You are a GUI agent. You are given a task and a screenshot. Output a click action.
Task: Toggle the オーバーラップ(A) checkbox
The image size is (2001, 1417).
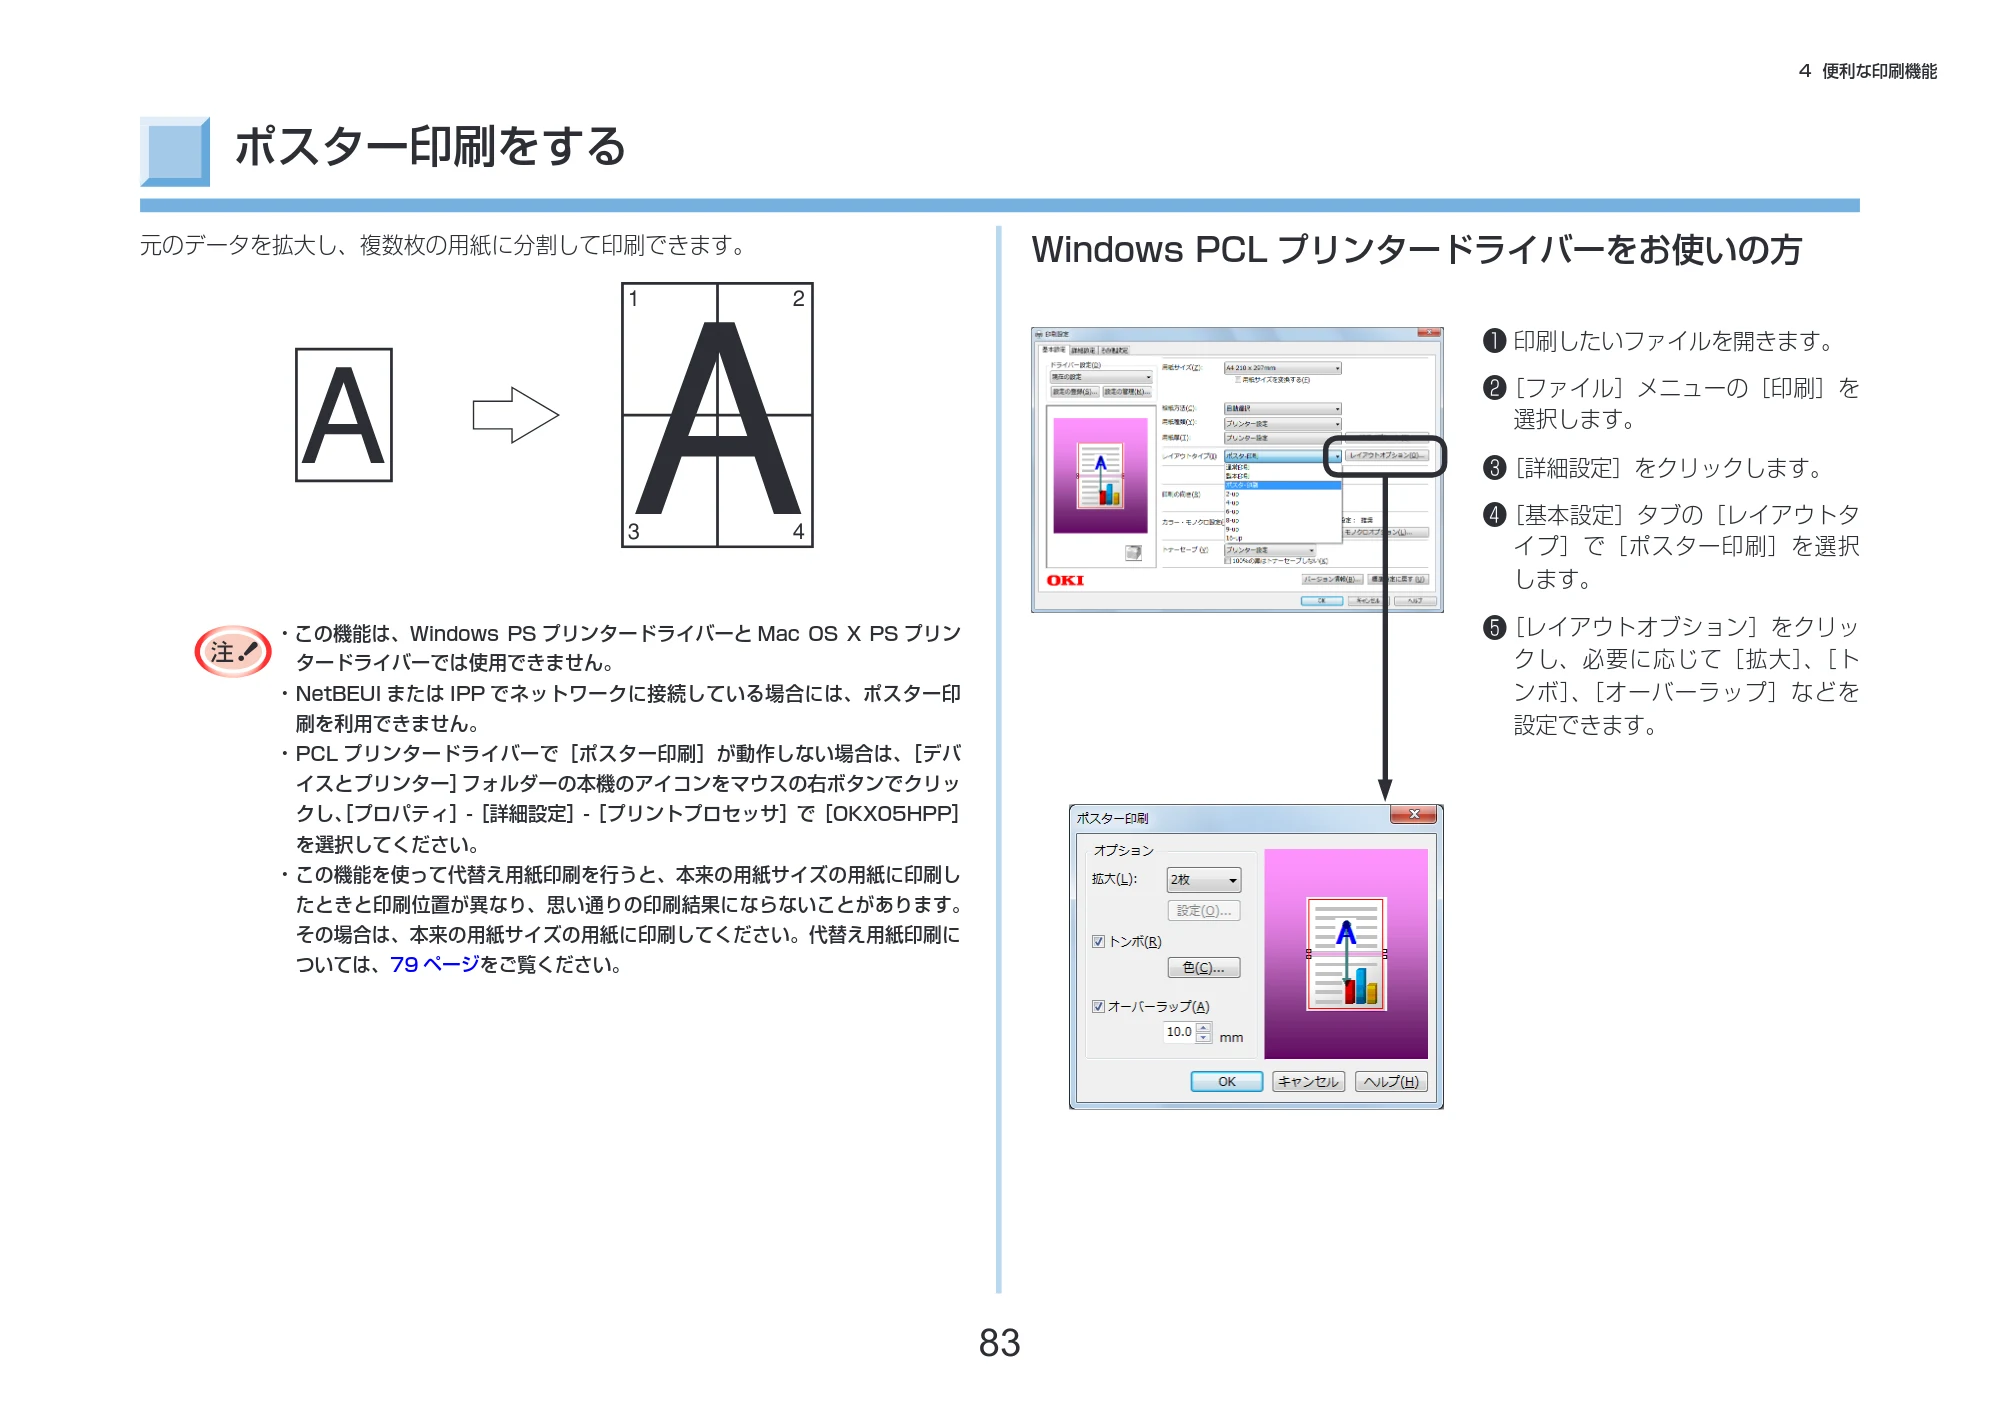[x=1098, y=1006]
